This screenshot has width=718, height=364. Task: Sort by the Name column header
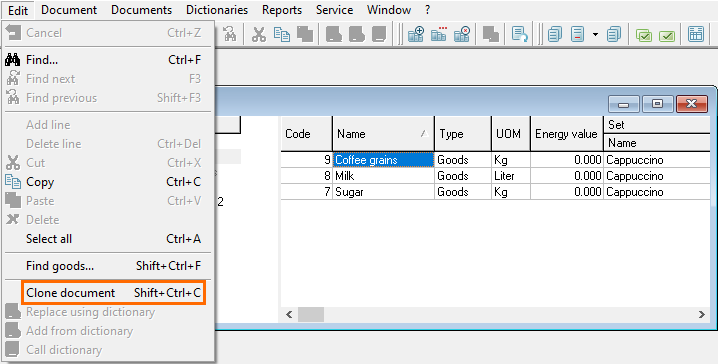click(383, 134)
